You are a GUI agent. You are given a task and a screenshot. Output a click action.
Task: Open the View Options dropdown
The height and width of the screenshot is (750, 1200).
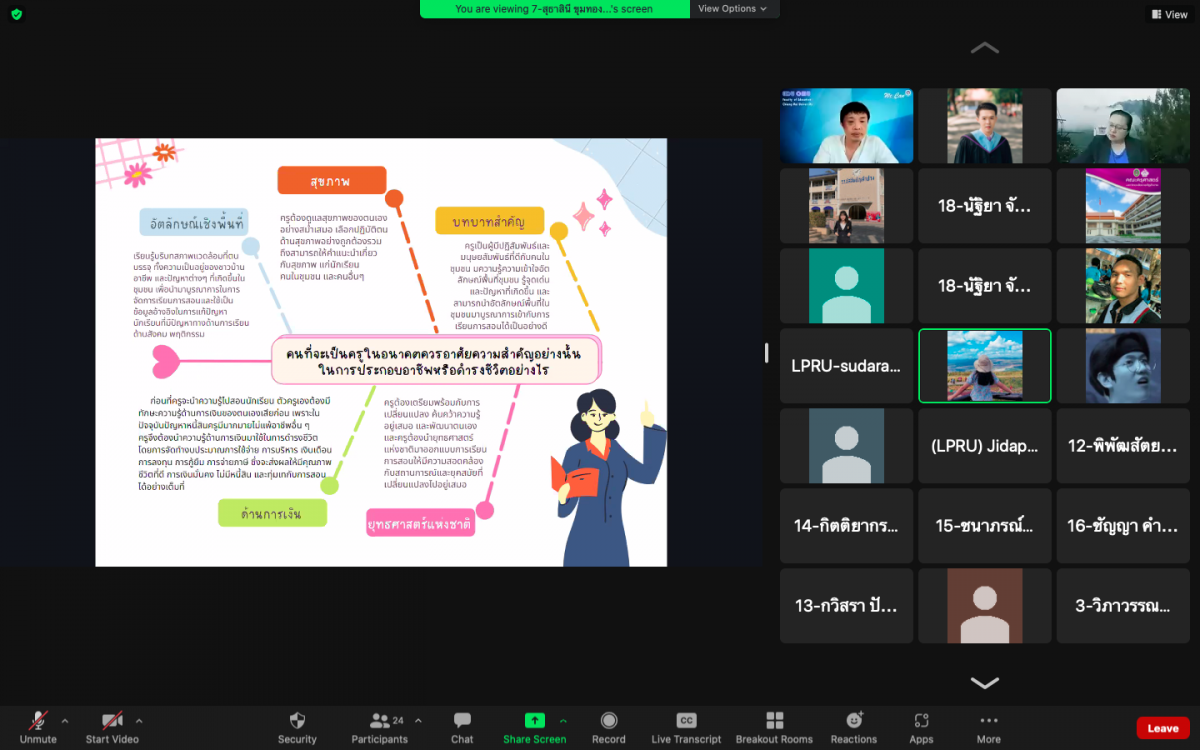tap(733, 9)
